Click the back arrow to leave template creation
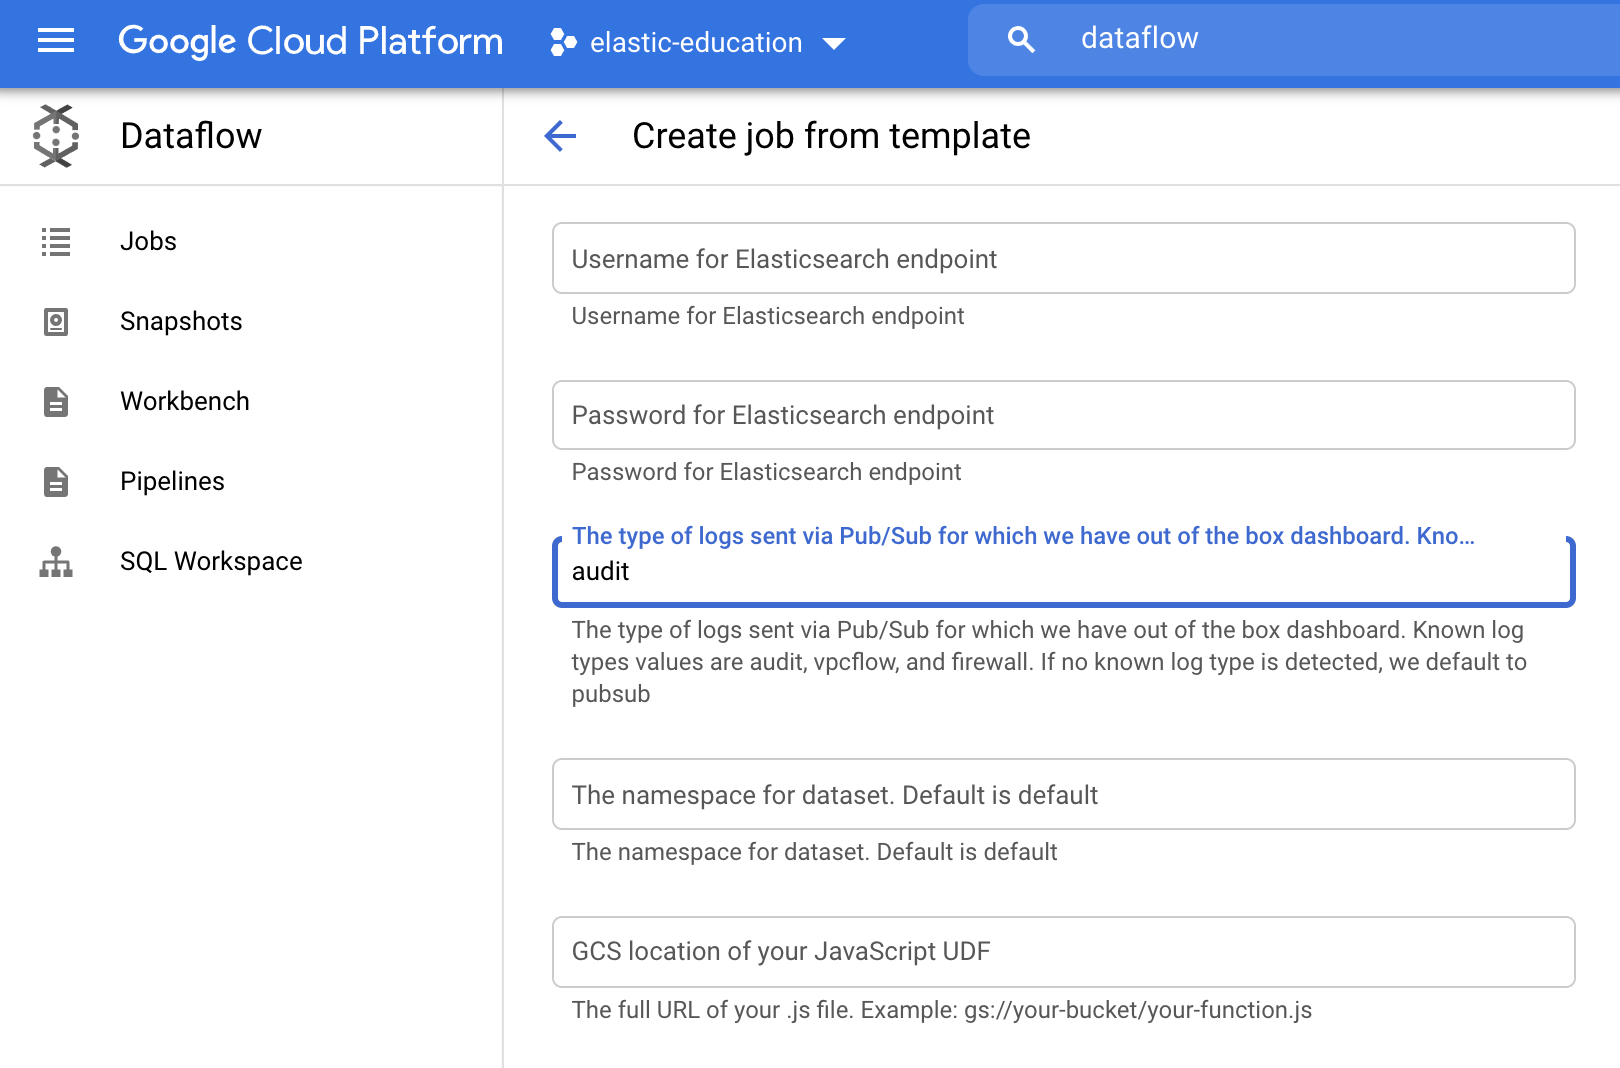The width and height of the screenshot is (1620, 1068). pyautogui.click(x=561, y=136)
